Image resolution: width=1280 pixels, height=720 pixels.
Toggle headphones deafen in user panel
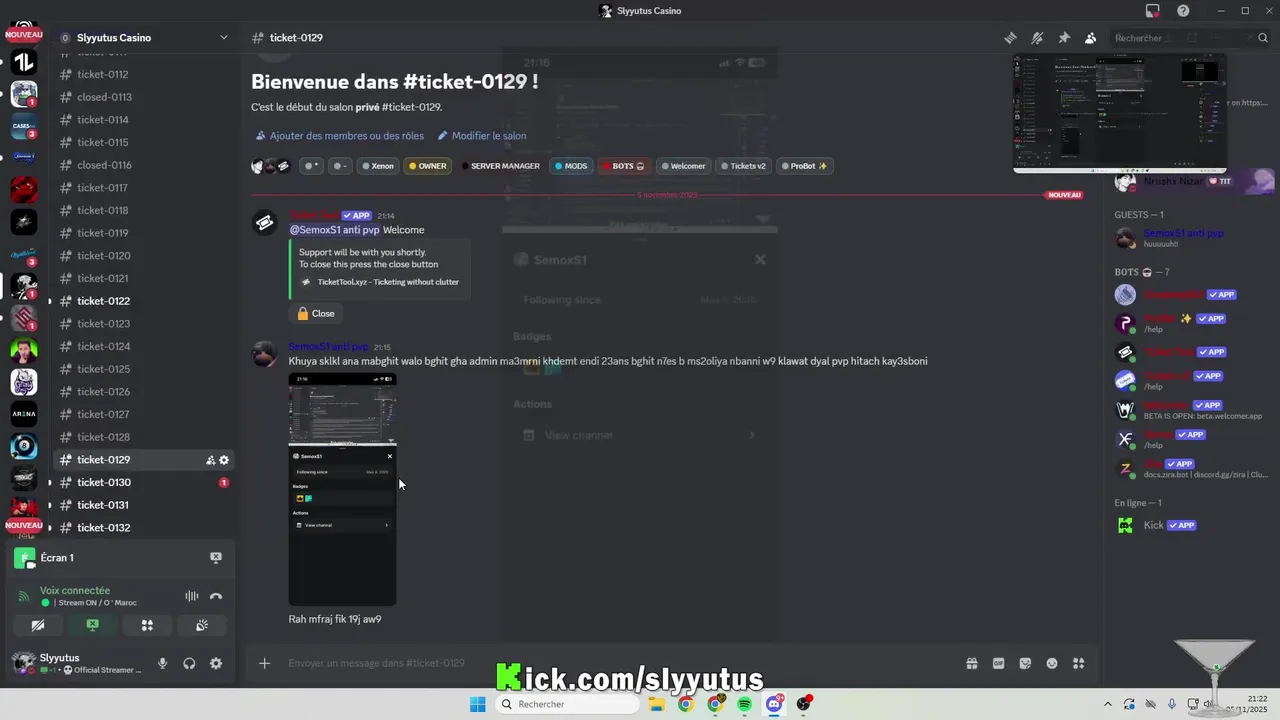click(189, 663)
